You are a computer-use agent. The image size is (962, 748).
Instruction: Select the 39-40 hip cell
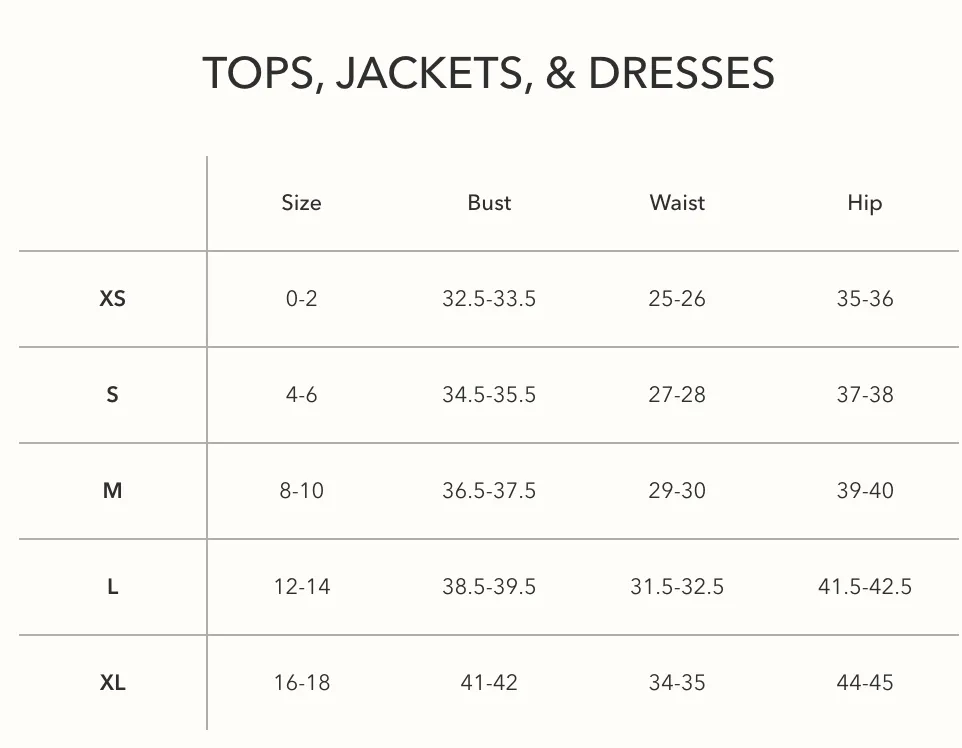pyautogui.click(x=864, y=490)
